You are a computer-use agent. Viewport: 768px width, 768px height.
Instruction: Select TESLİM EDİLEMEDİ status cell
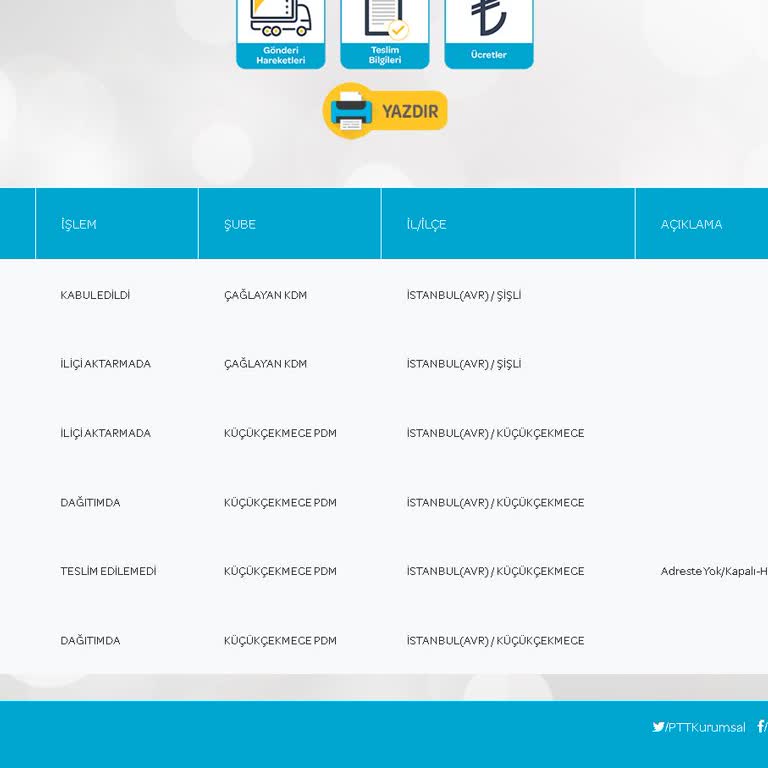108,571
